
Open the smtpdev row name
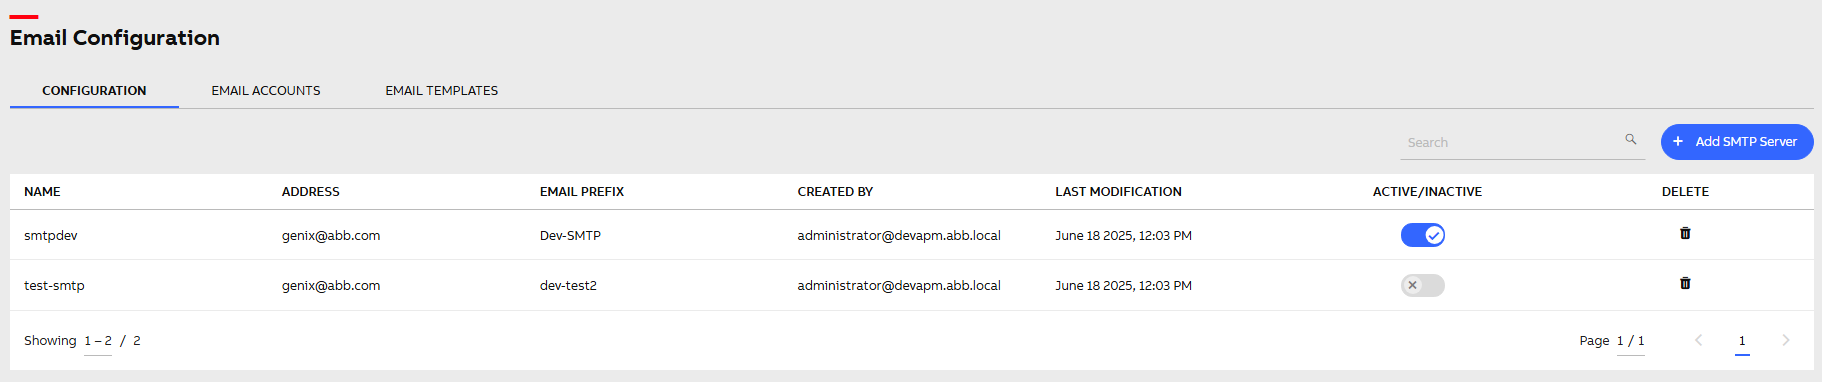[x=51, y=235]
